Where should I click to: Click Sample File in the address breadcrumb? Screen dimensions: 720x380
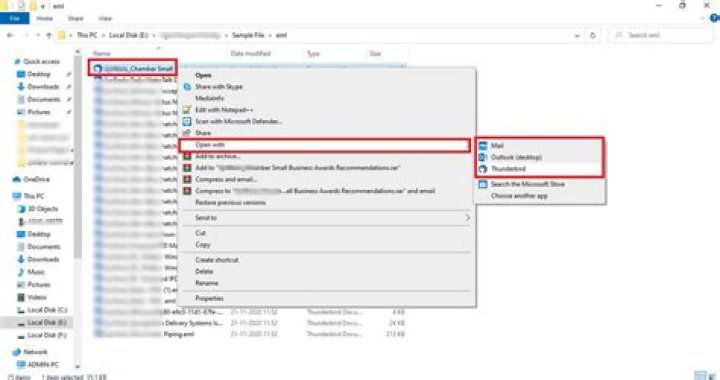tap(248, 35)
